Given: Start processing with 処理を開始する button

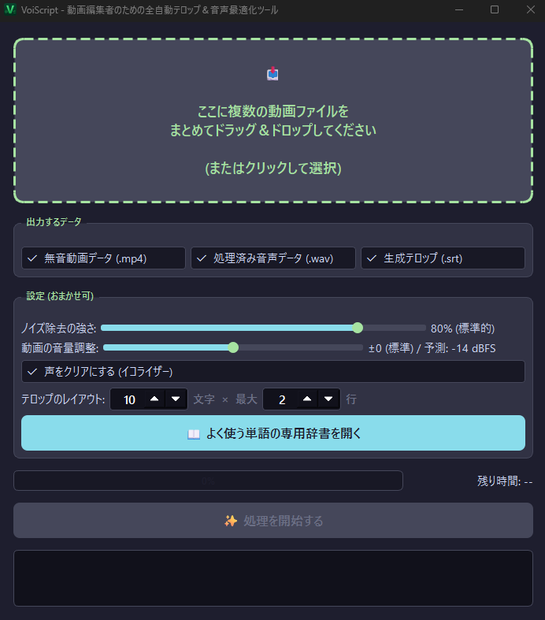Looking at the screenshot, I should click(x=273, y=520).
